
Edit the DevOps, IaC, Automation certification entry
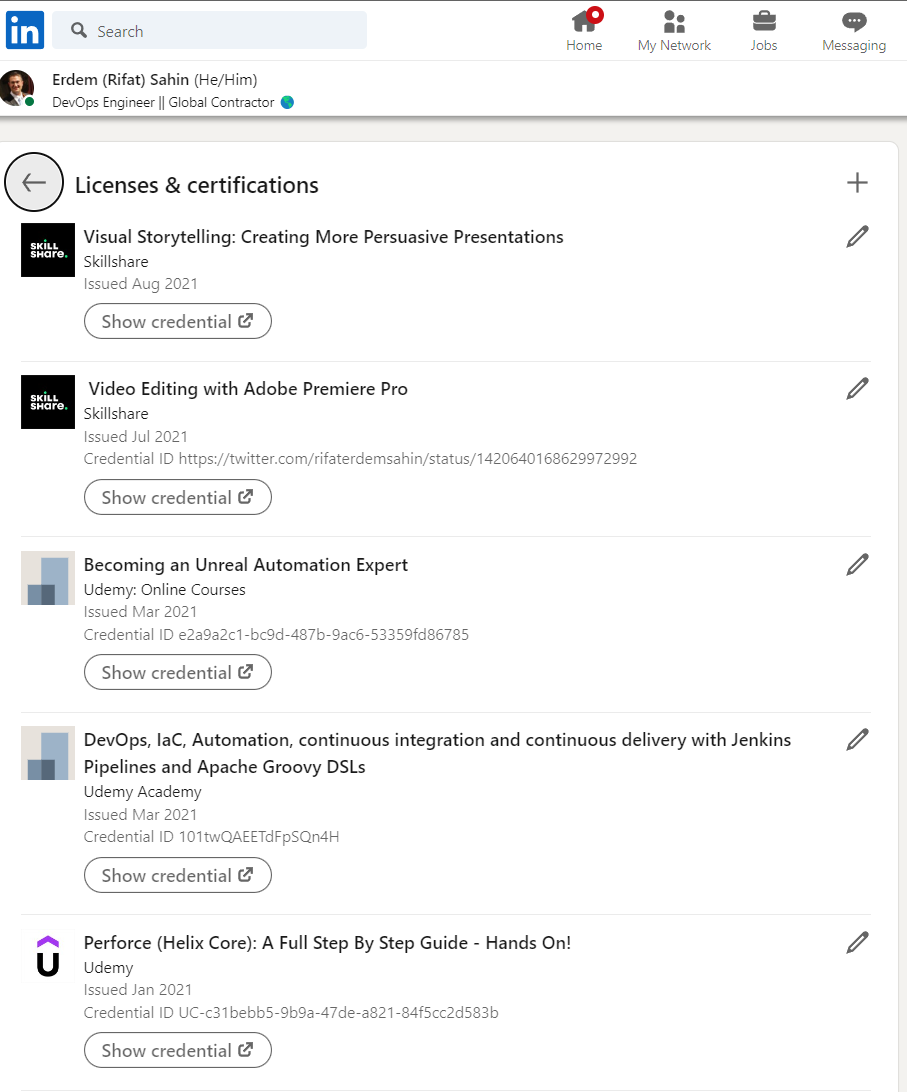tap(857, 740)
